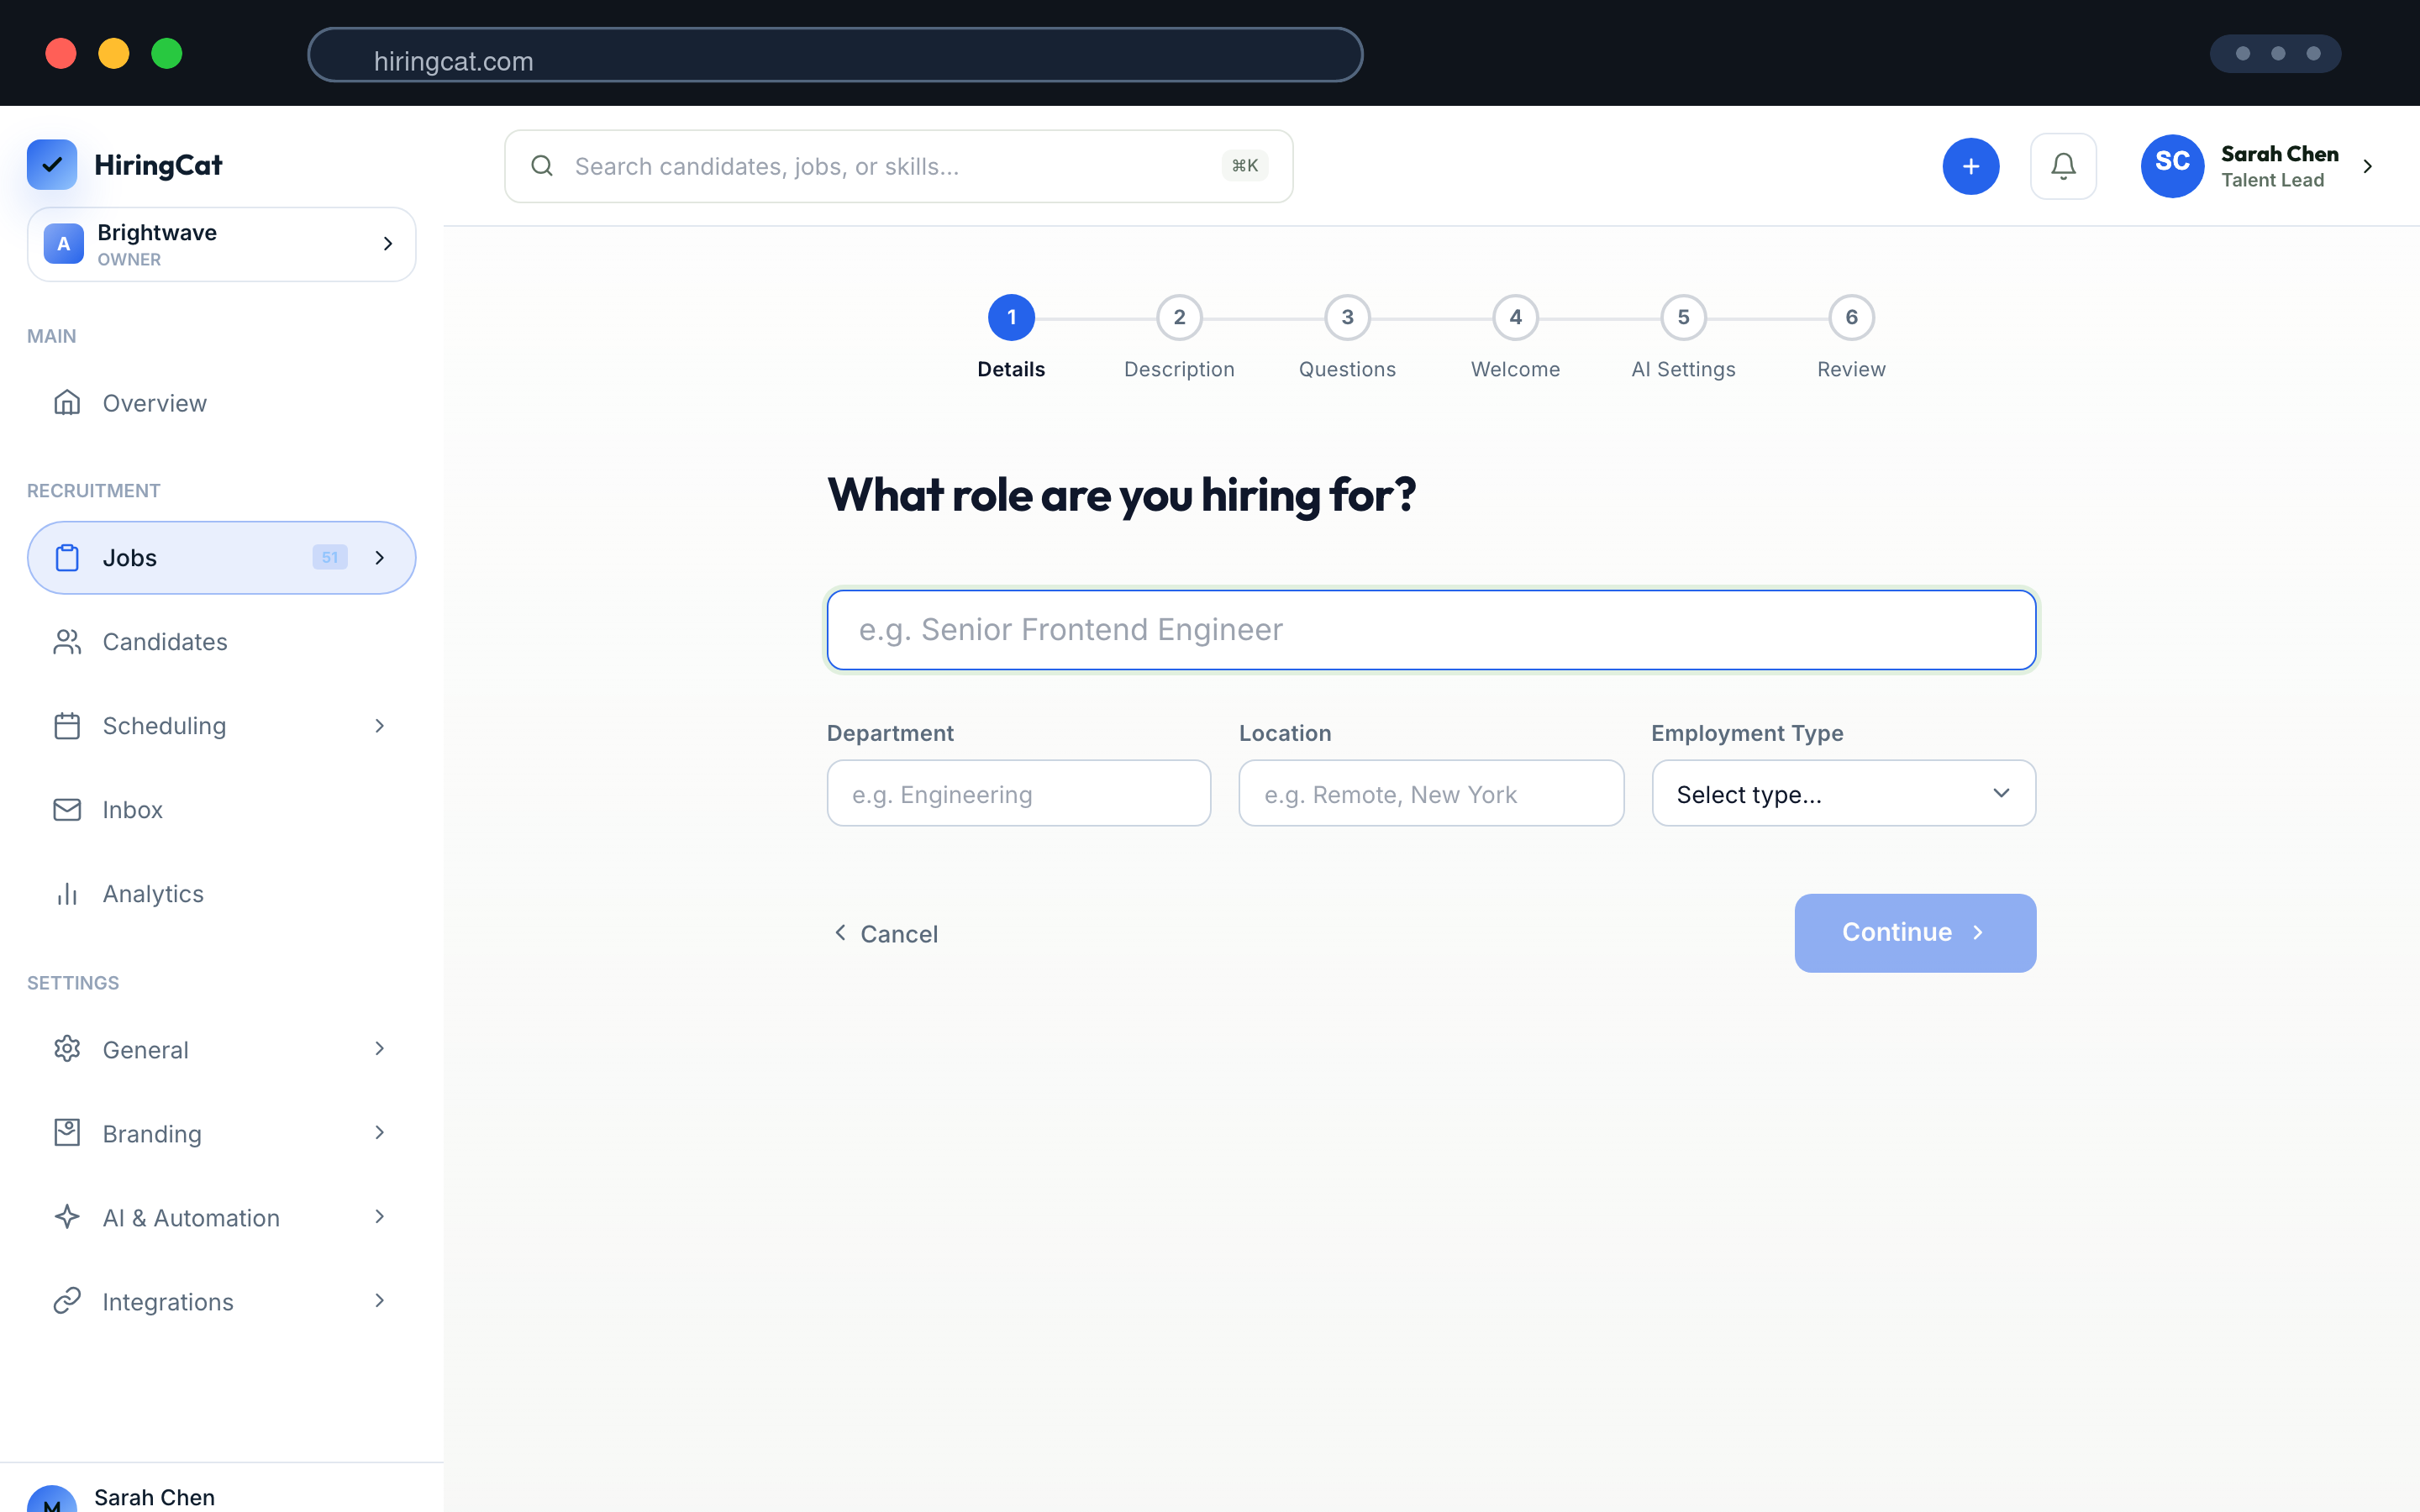Open Candidates in the sidebar
Image resolution: width=2420 pixels, height=1512 pixels.
pyautogui.click(x=221, y=642)
